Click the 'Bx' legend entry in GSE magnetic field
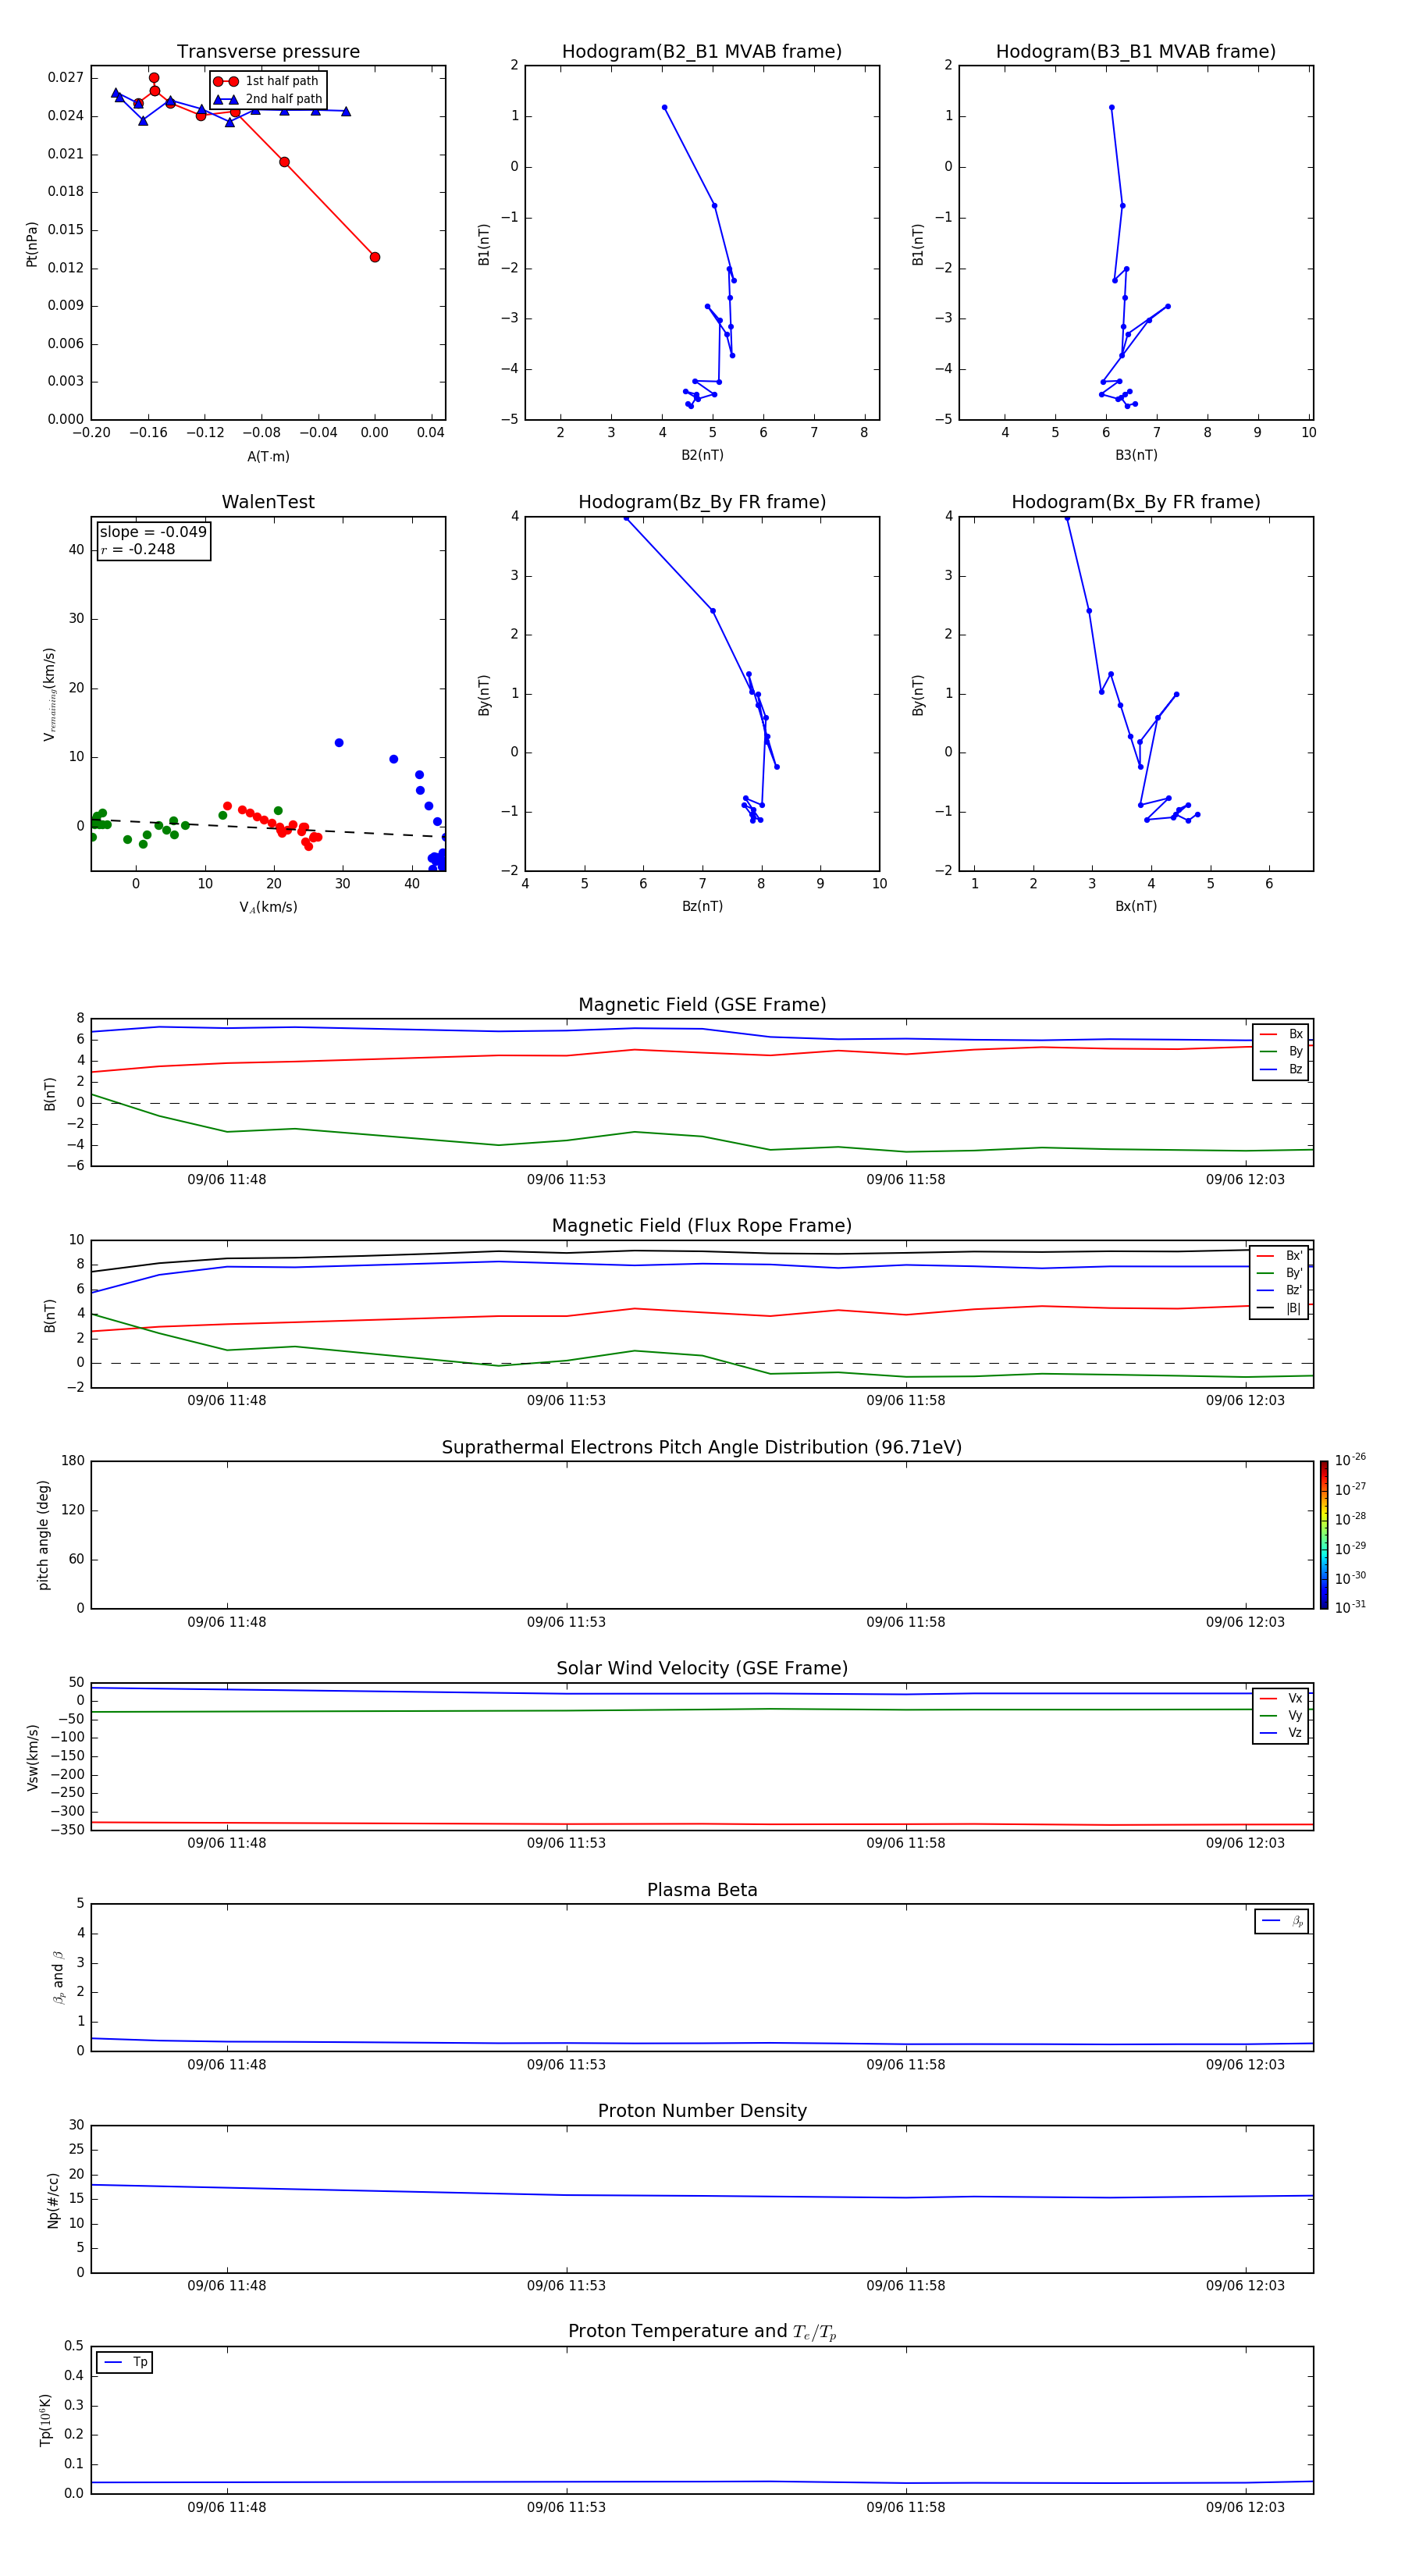 (1281, 1034)
